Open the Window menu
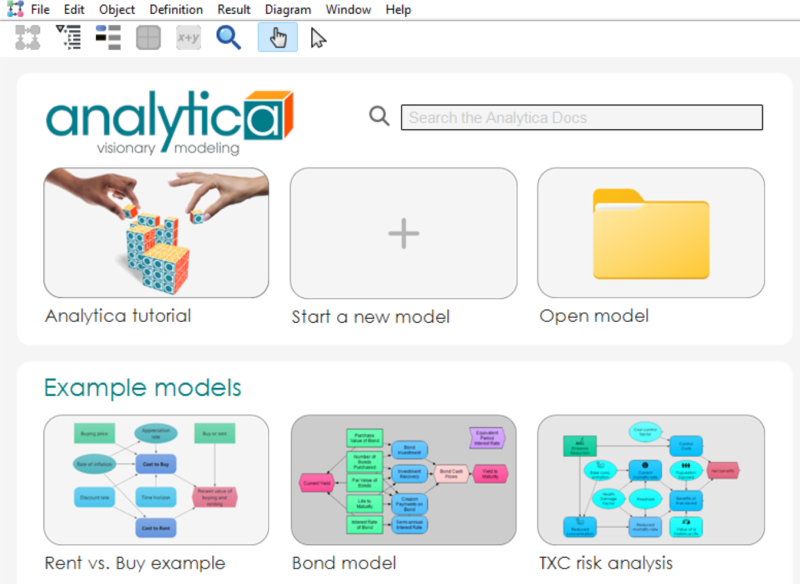800x584 pixels. [348, 10]
